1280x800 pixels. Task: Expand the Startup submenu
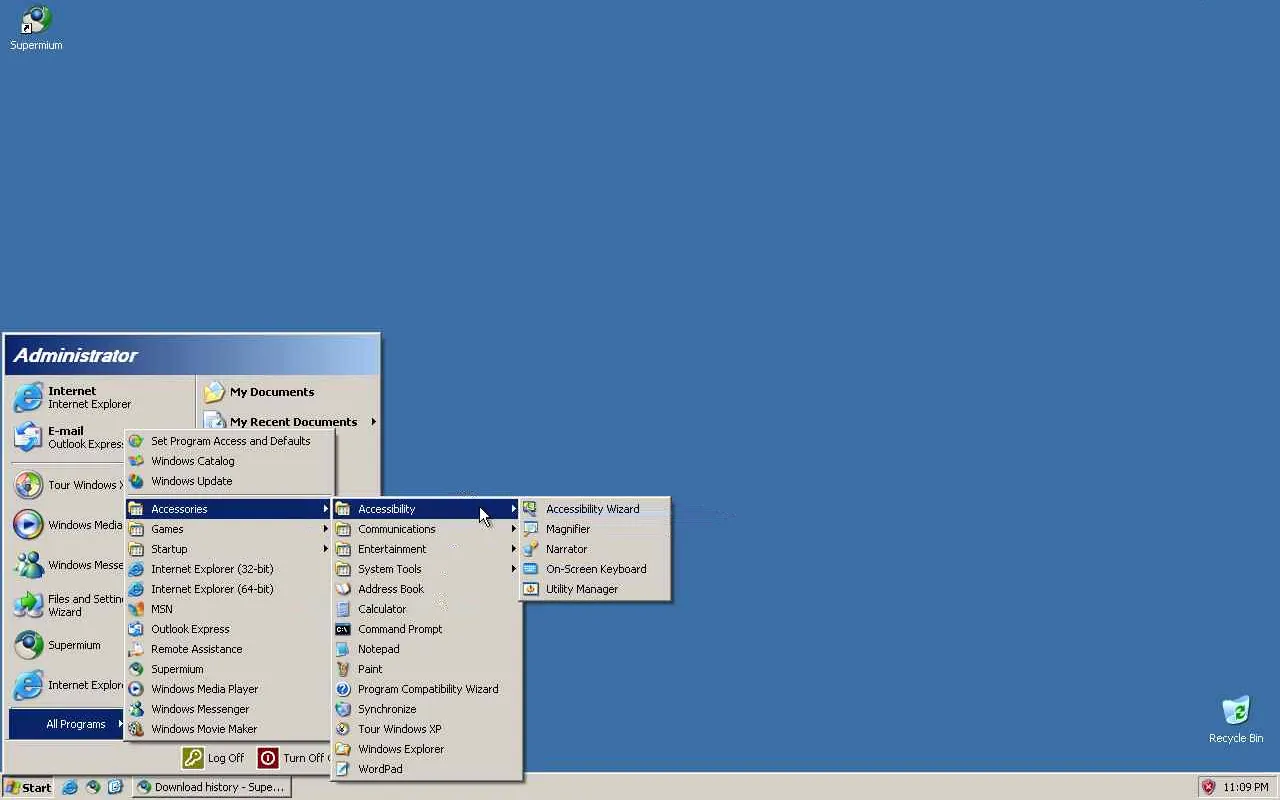(x=229, y=549)
